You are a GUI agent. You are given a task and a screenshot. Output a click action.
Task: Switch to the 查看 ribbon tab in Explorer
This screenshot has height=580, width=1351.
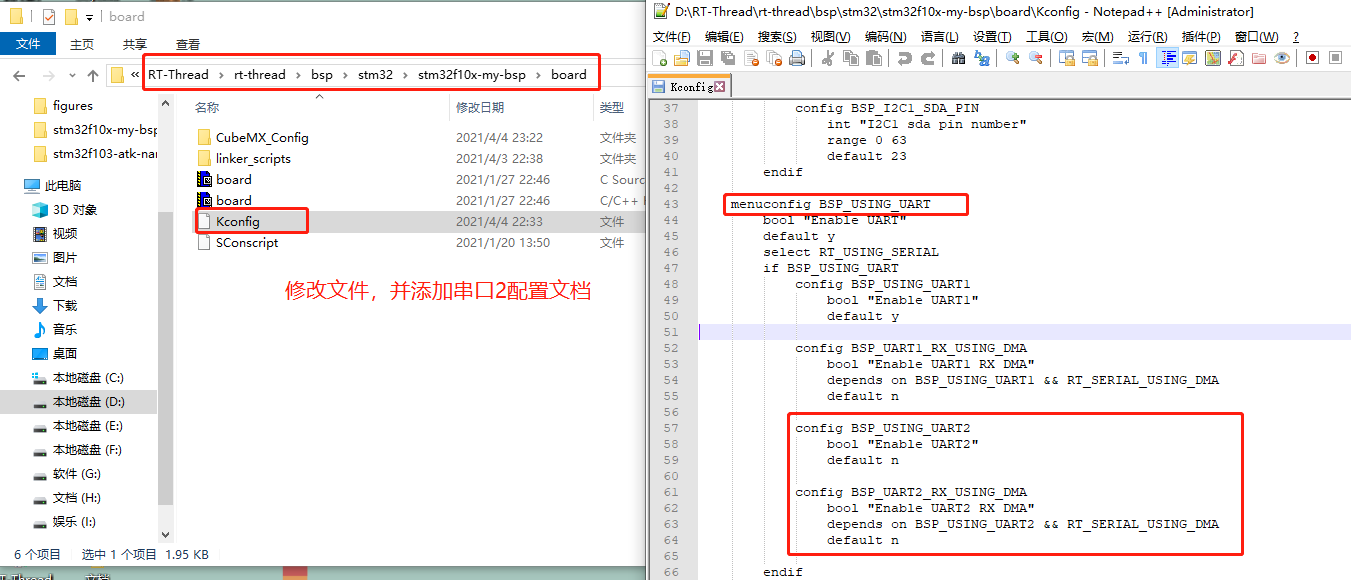point(188,44)
